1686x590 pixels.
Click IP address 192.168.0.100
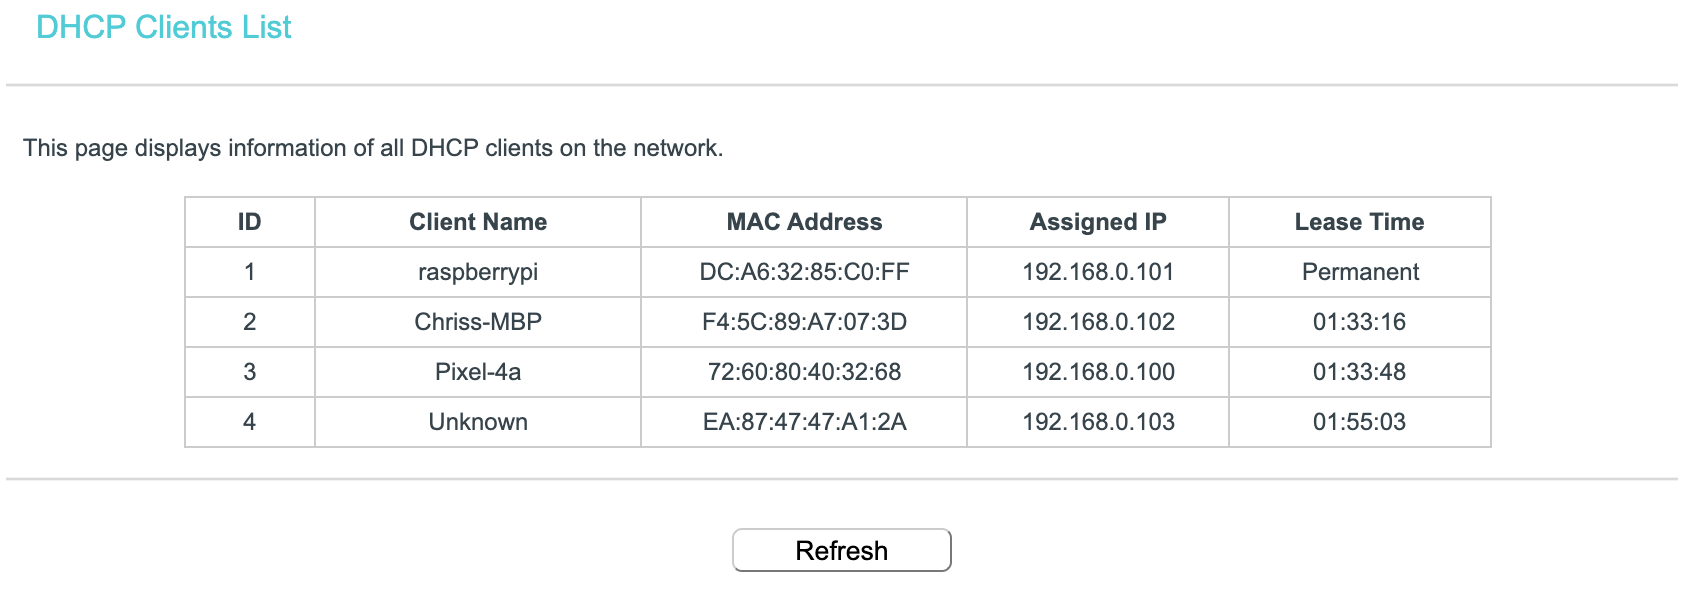tap(1098, 371)
